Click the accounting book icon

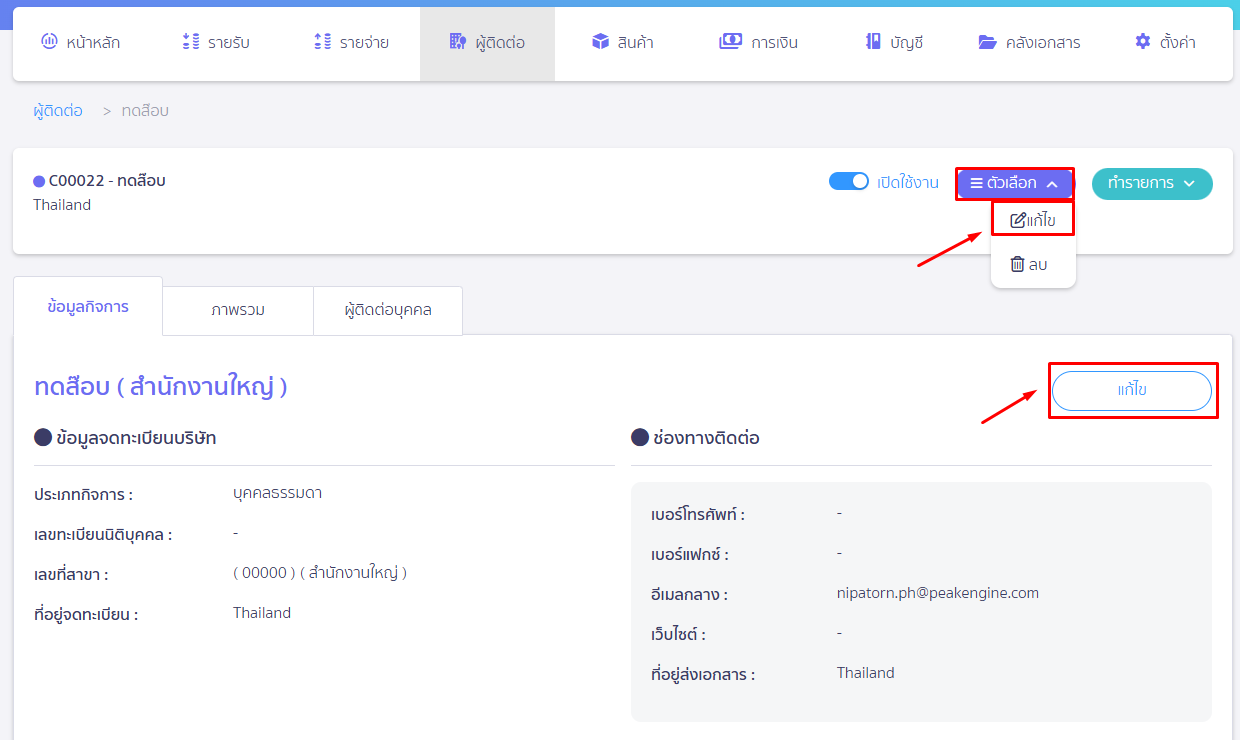873,42
